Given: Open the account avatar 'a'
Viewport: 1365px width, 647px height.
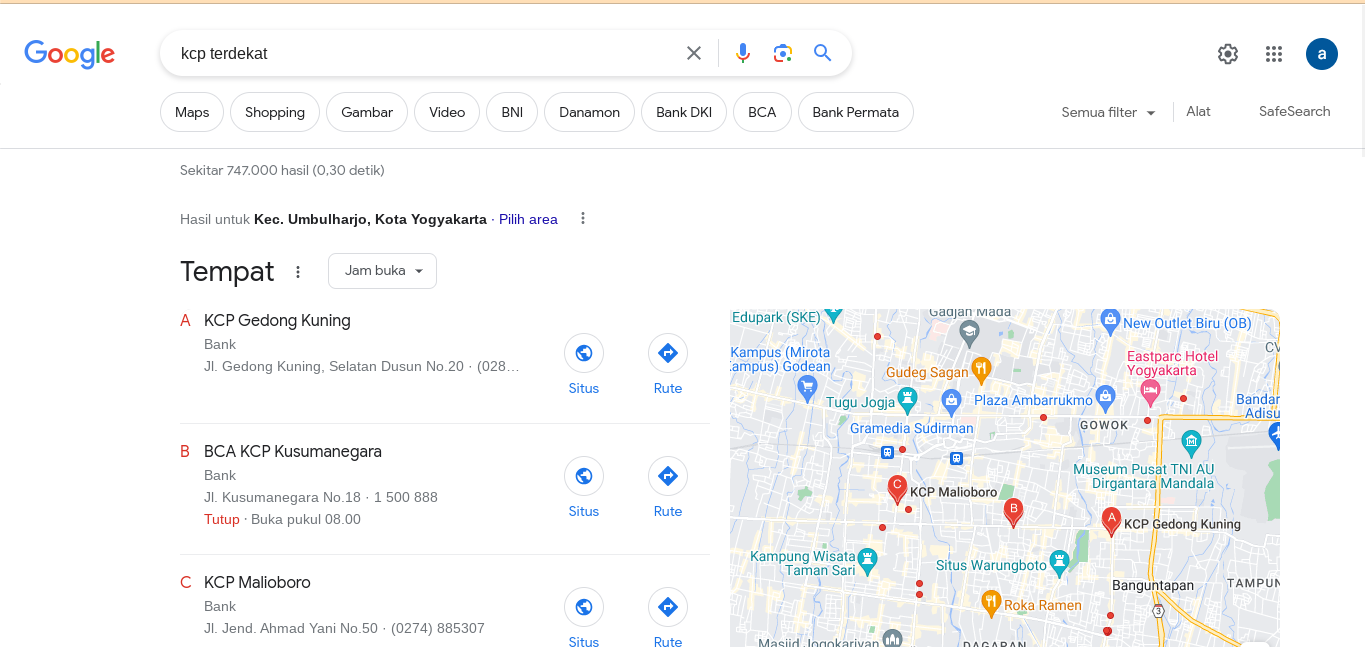Looking at the screenshot, I should [x=1322, y=54].
